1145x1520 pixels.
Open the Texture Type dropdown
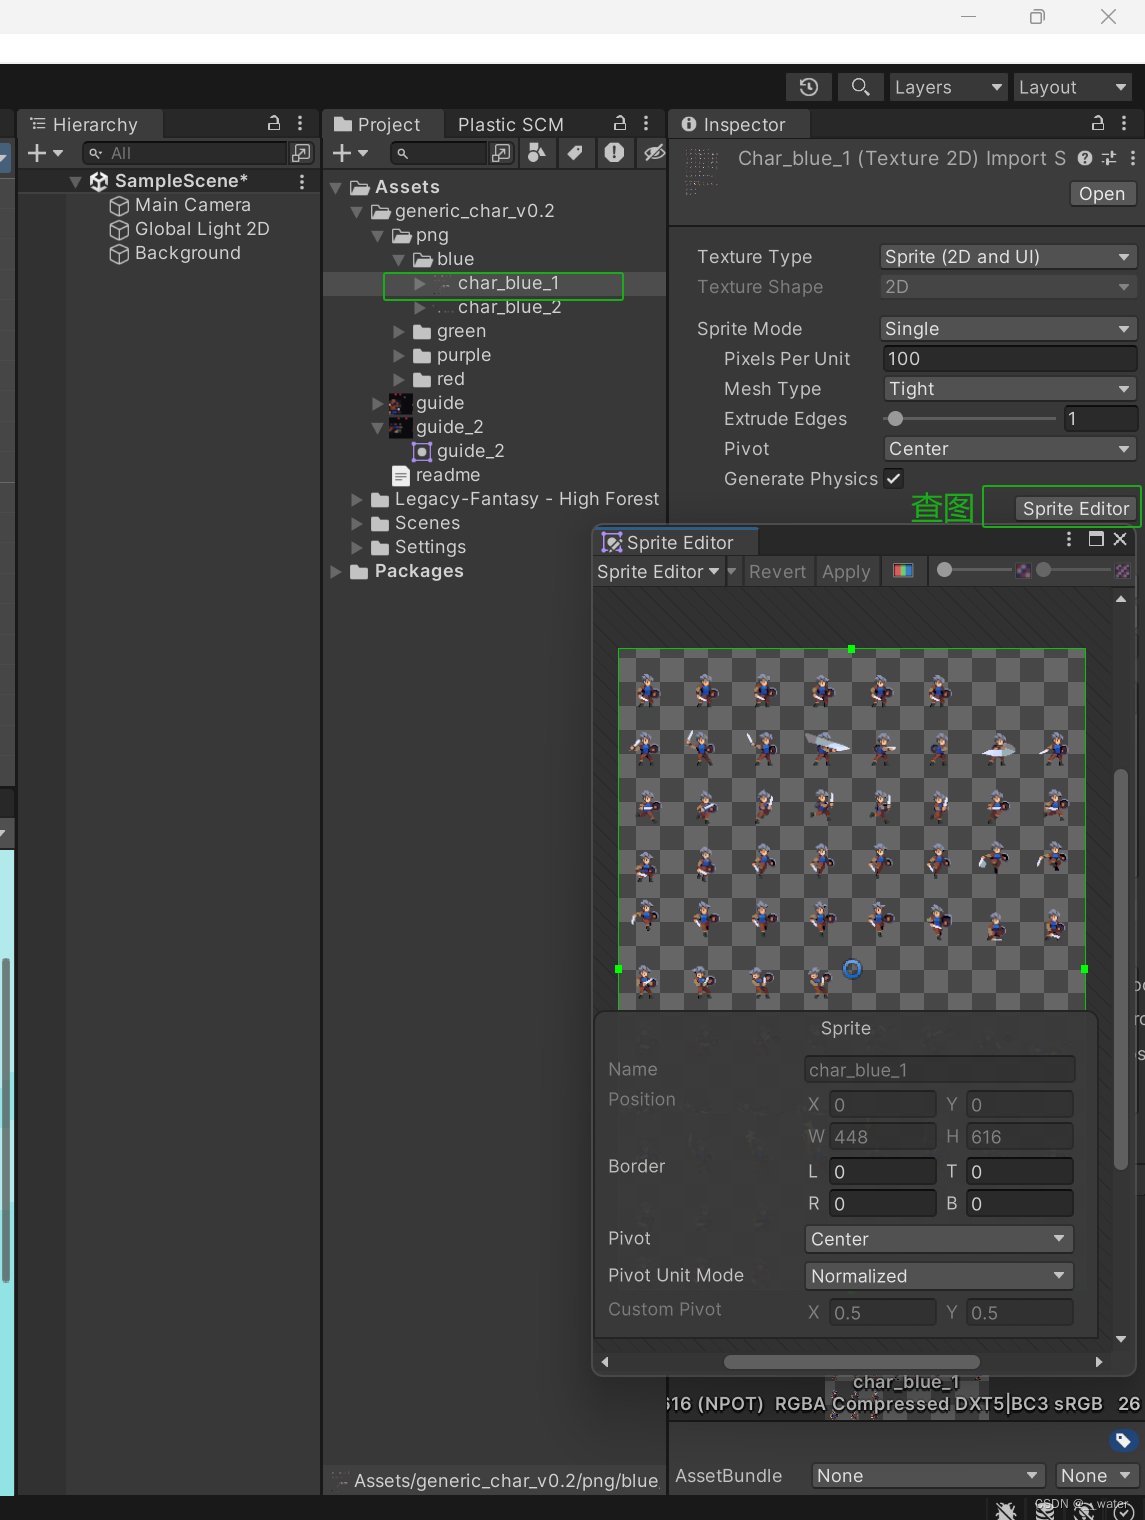point(1007,257)
